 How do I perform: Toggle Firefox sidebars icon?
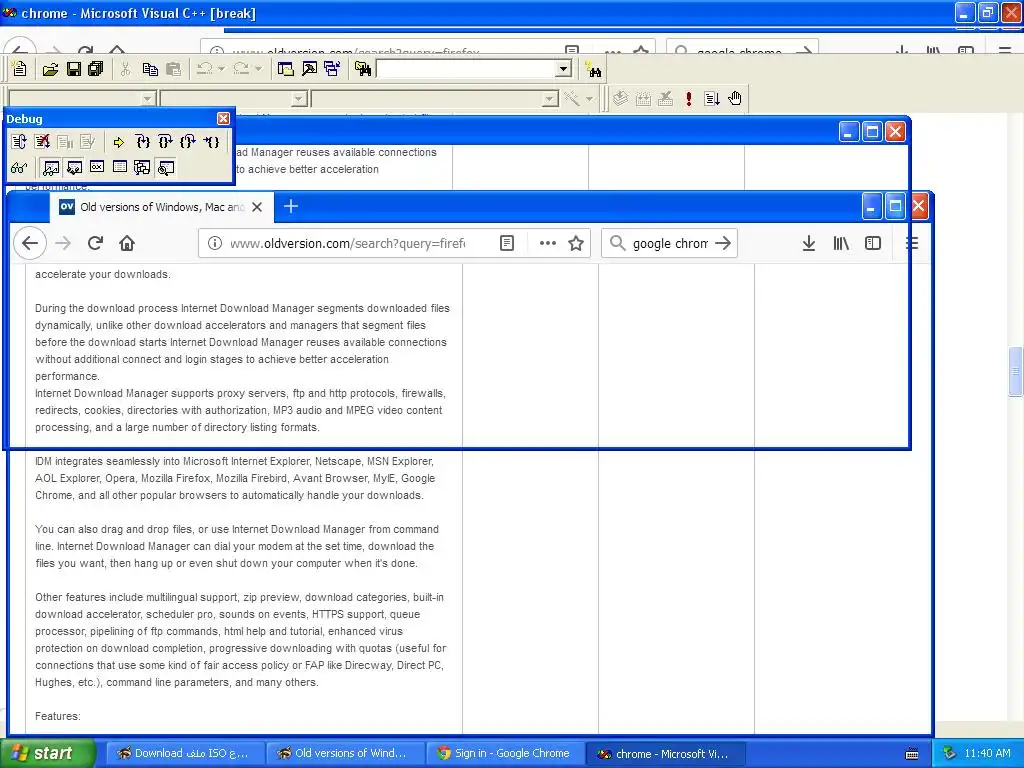tap(872, 244)
